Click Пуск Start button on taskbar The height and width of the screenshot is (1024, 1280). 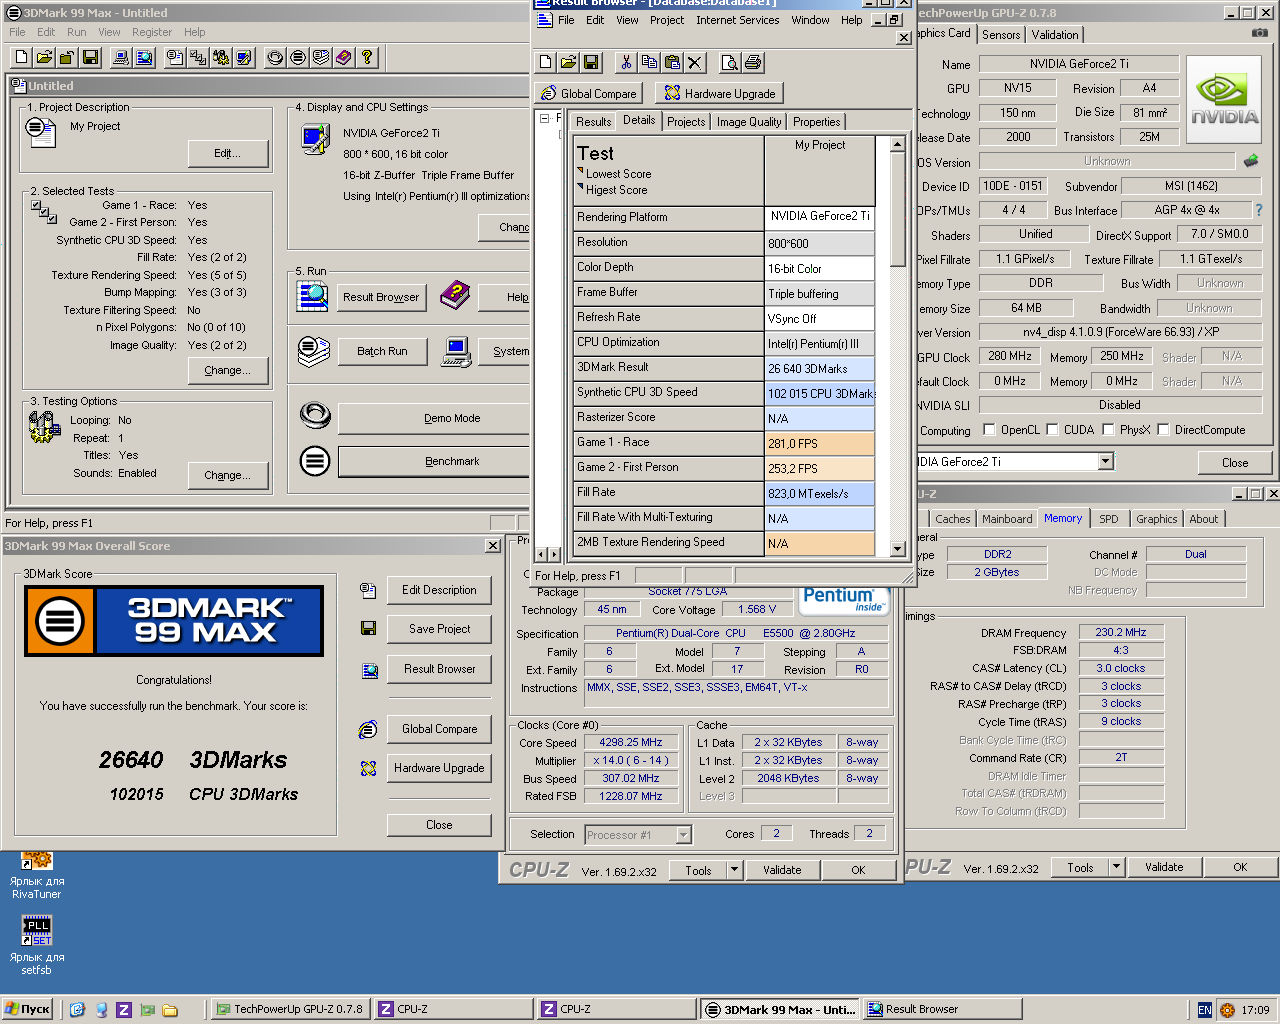tap(27, 1009)
